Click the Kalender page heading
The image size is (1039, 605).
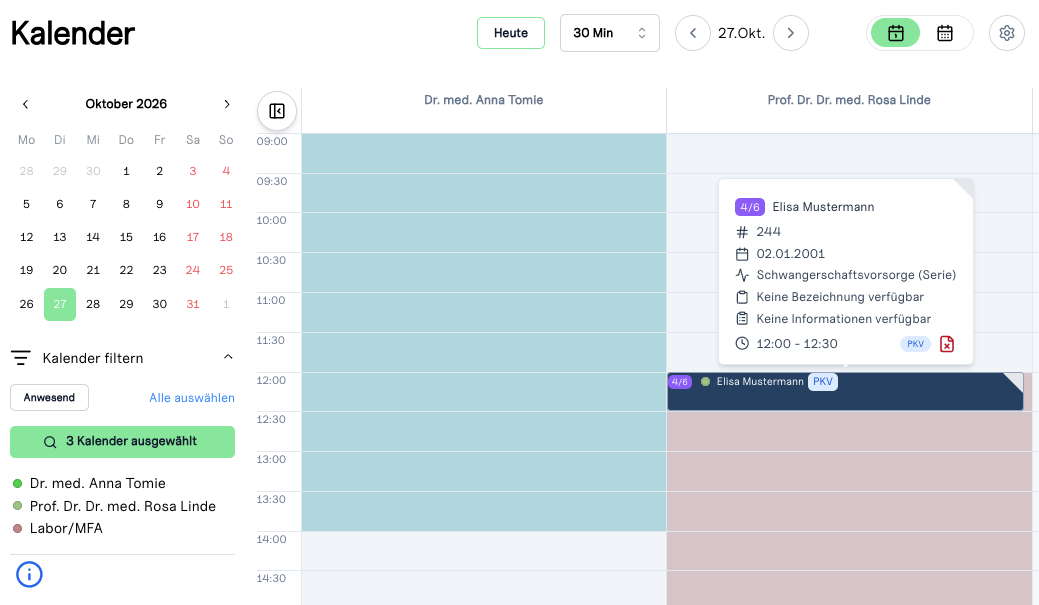tap(73, 33)
